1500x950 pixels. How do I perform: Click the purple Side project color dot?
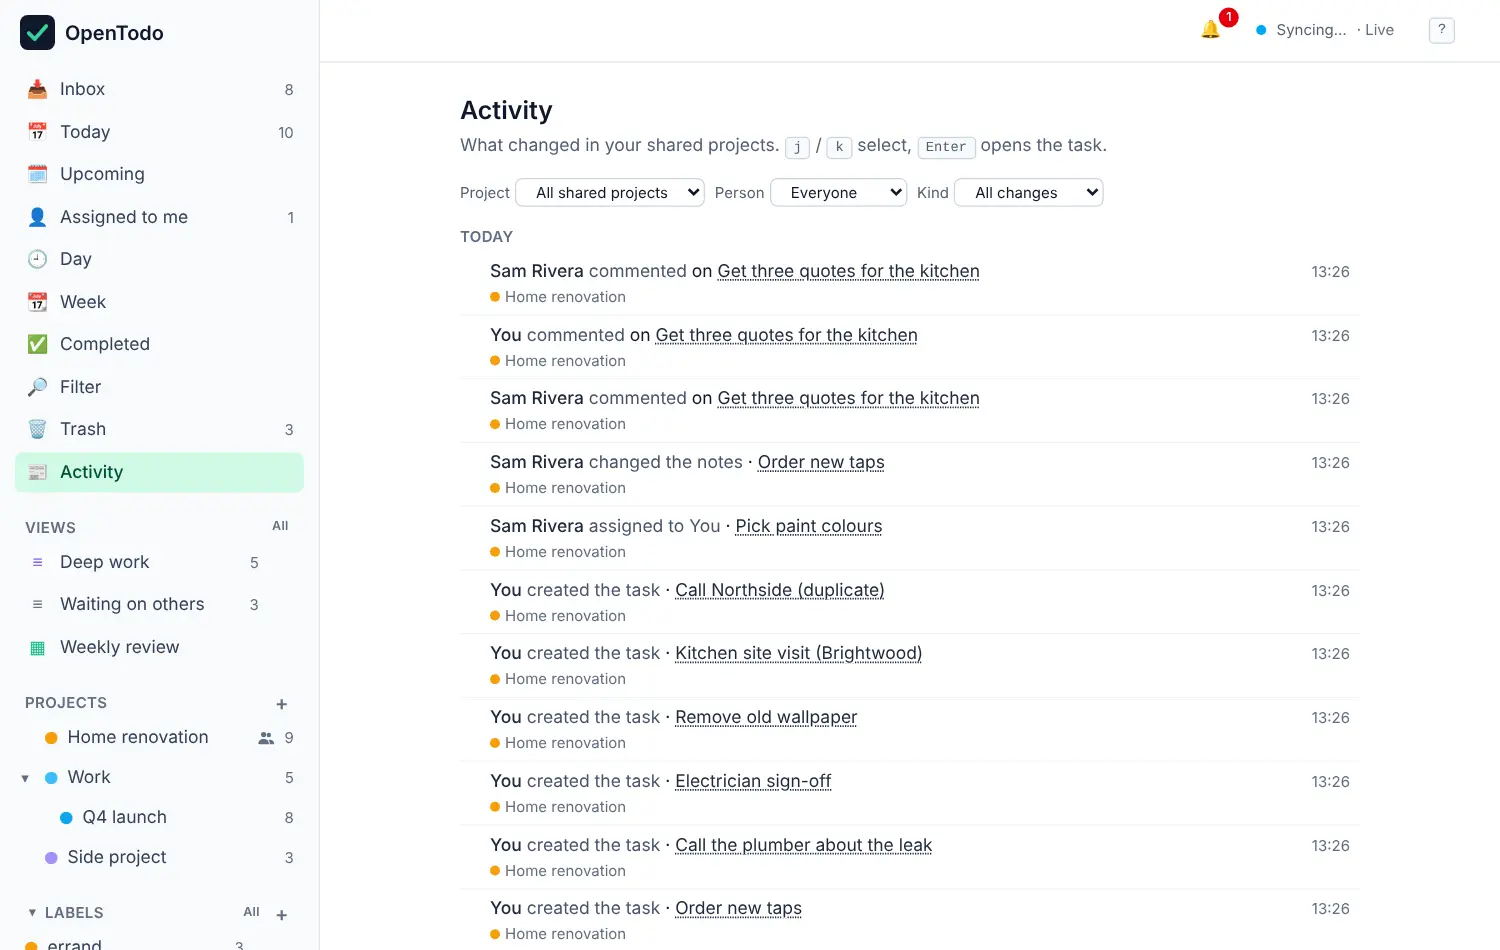coord(51,858)
